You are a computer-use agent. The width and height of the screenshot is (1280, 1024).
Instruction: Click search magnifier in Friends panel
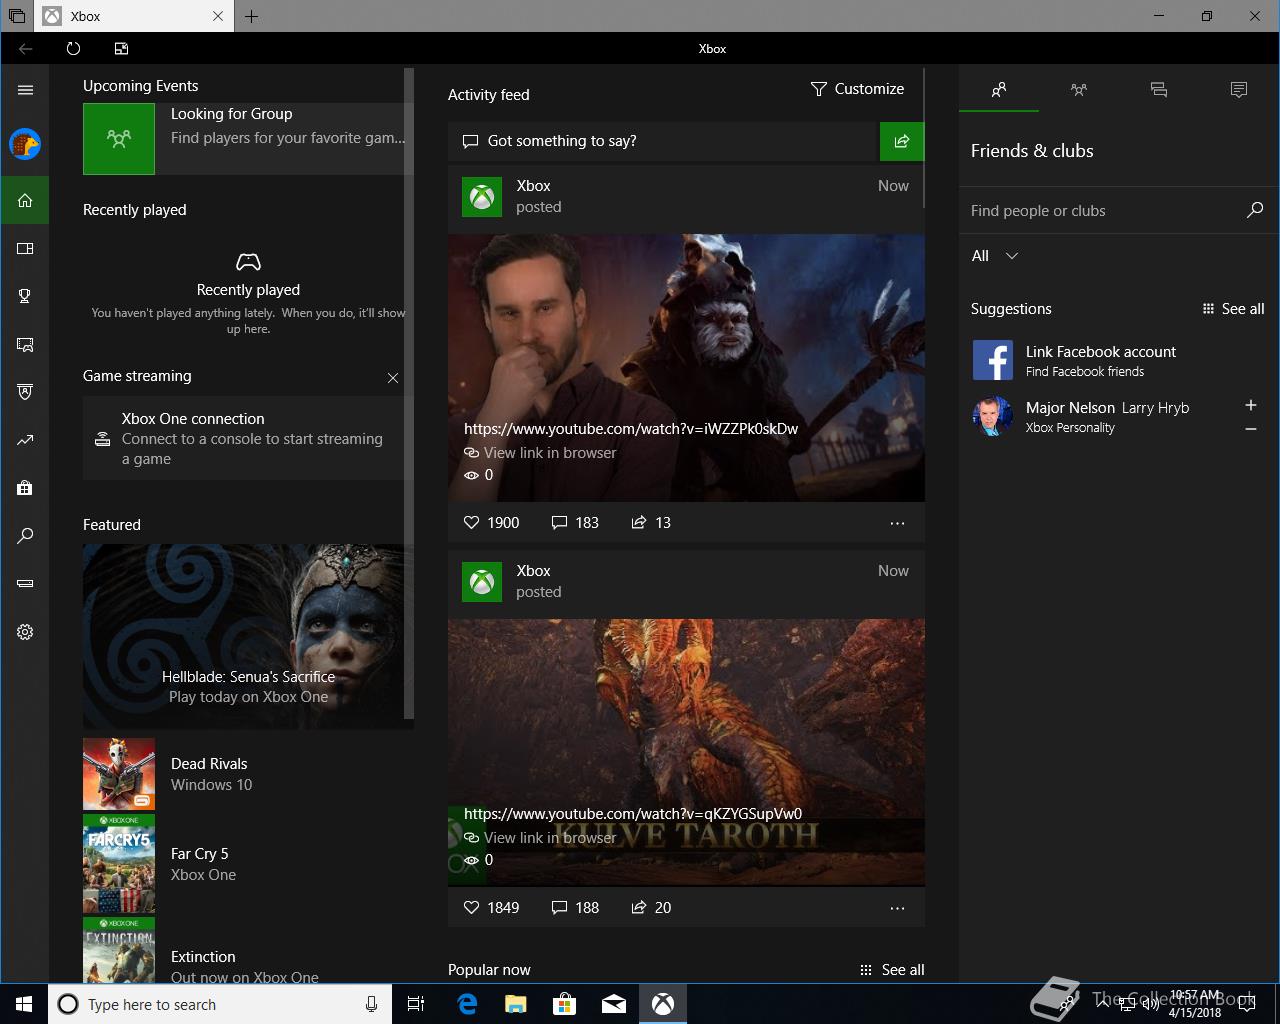click(x=1255, y=210)
